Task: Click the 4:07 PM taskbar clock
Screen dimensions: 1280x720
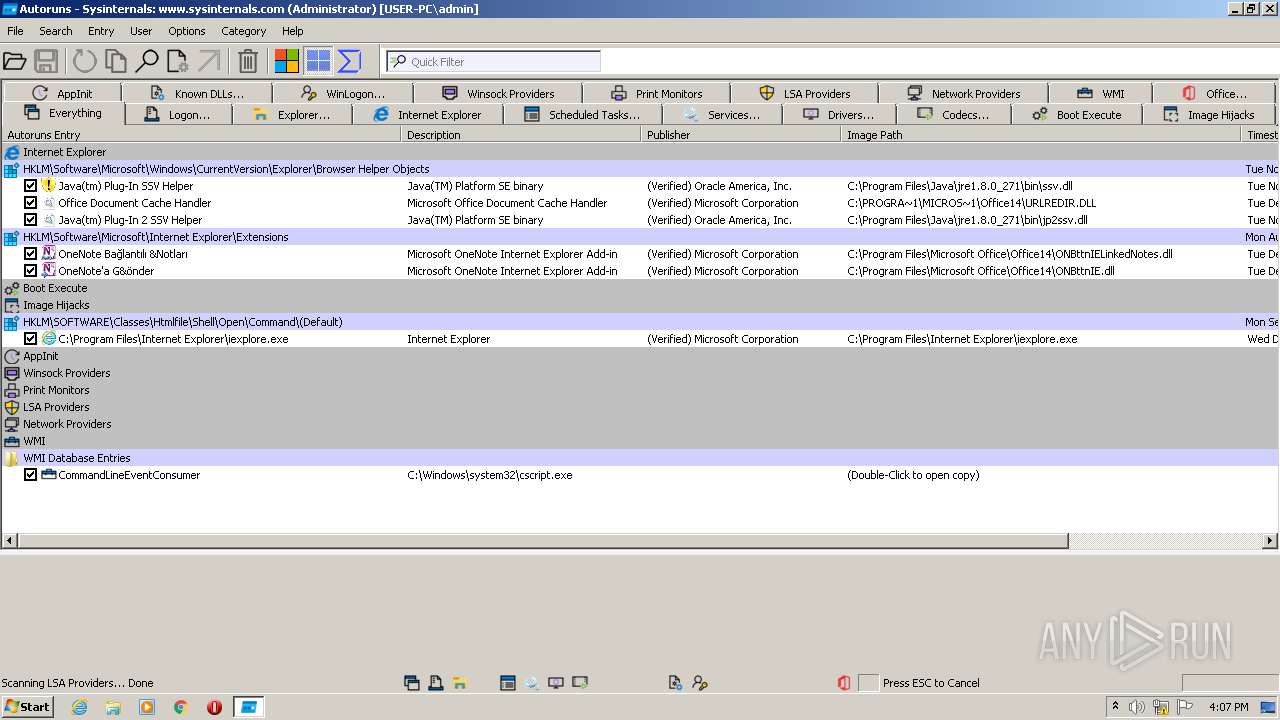Action: (x=1228, y=707)
